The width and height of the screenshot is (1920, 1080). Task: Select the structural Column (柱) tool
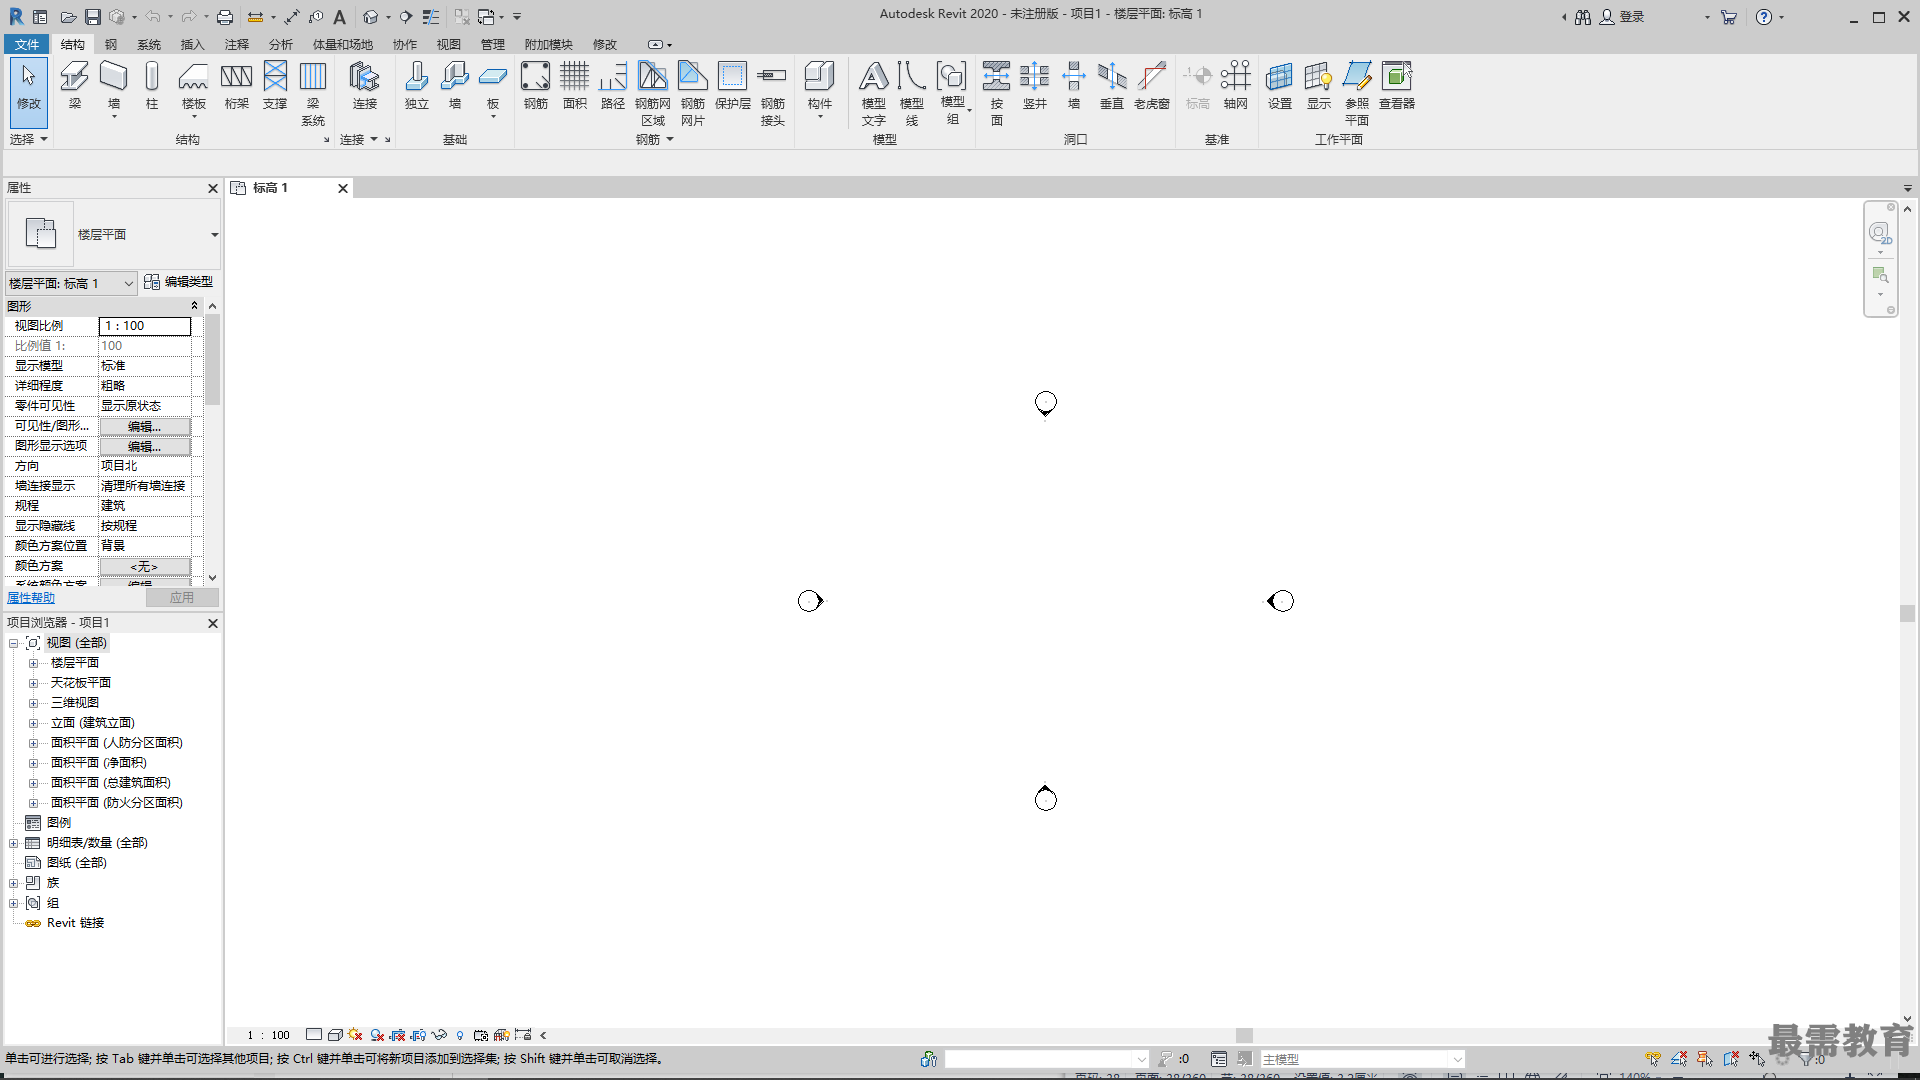click(x=152, y=86)
